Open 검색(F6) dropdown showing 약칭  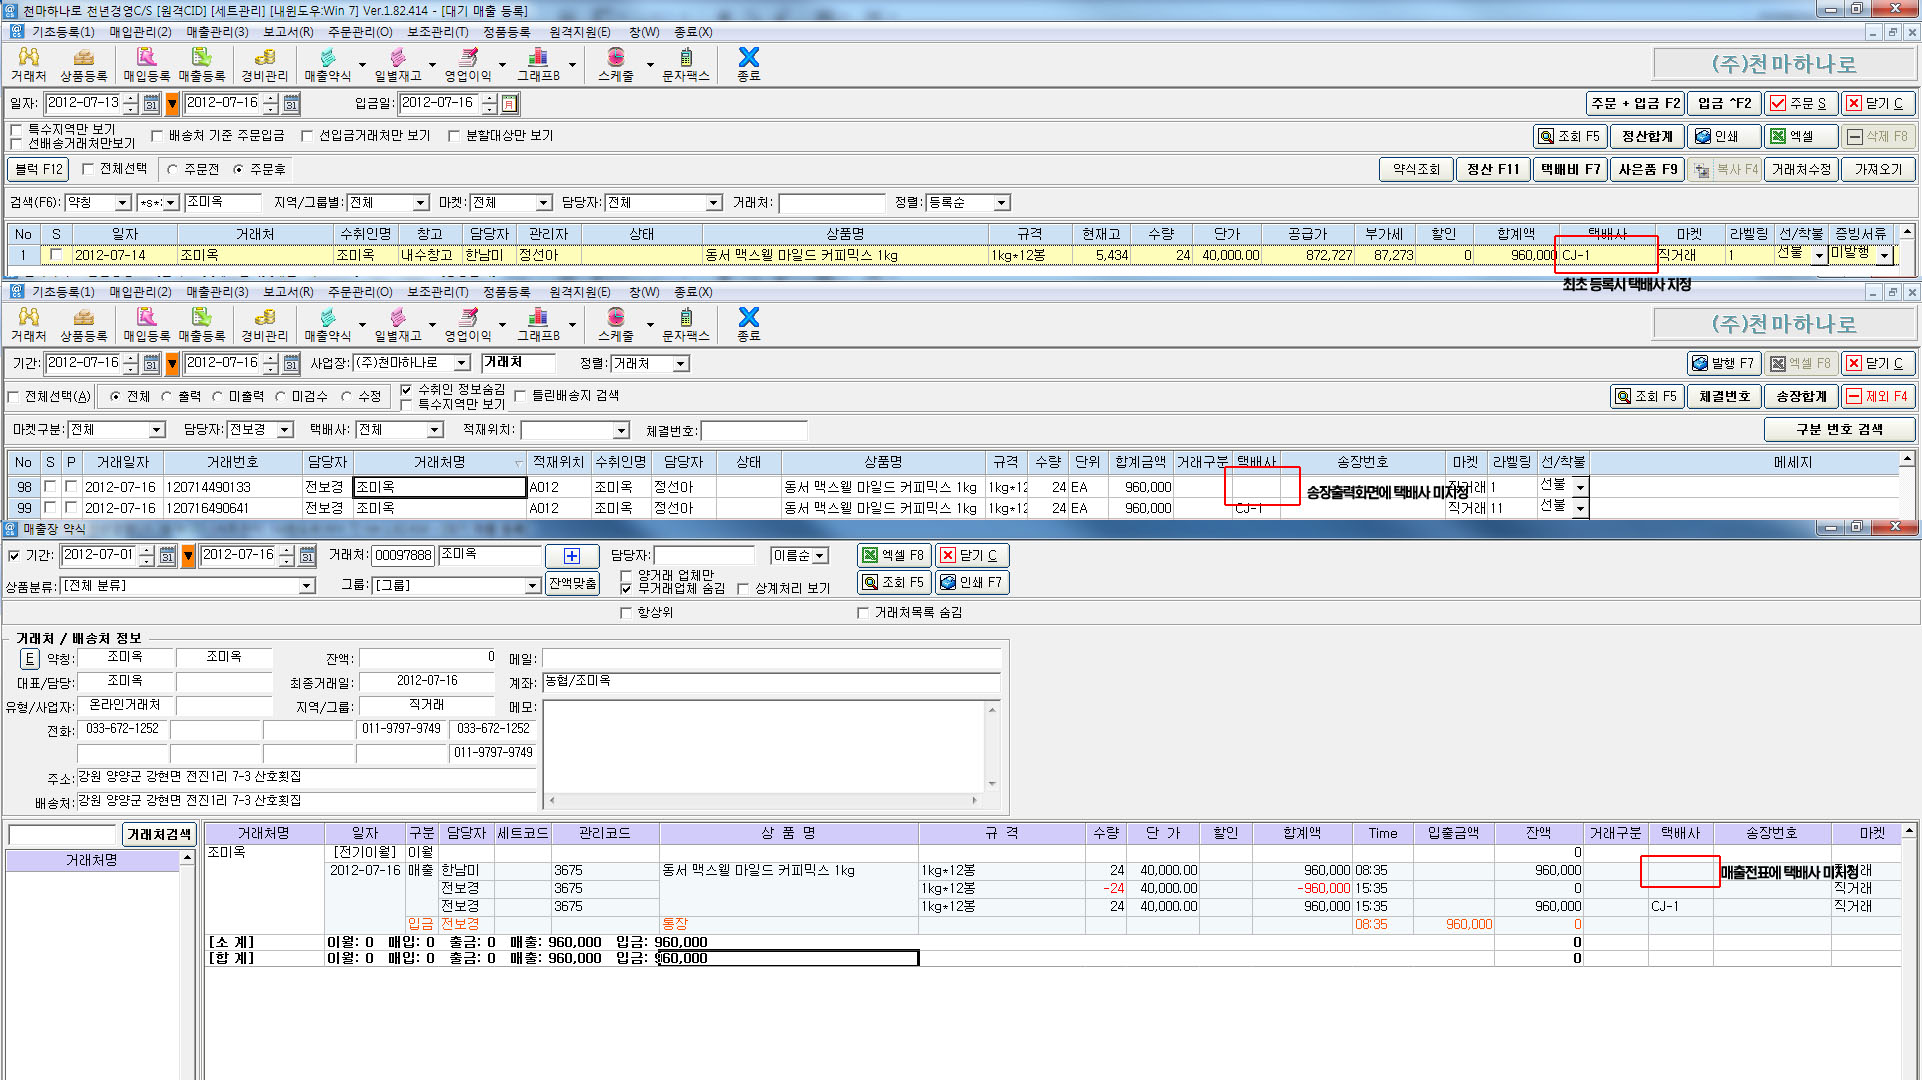point(98,203)
